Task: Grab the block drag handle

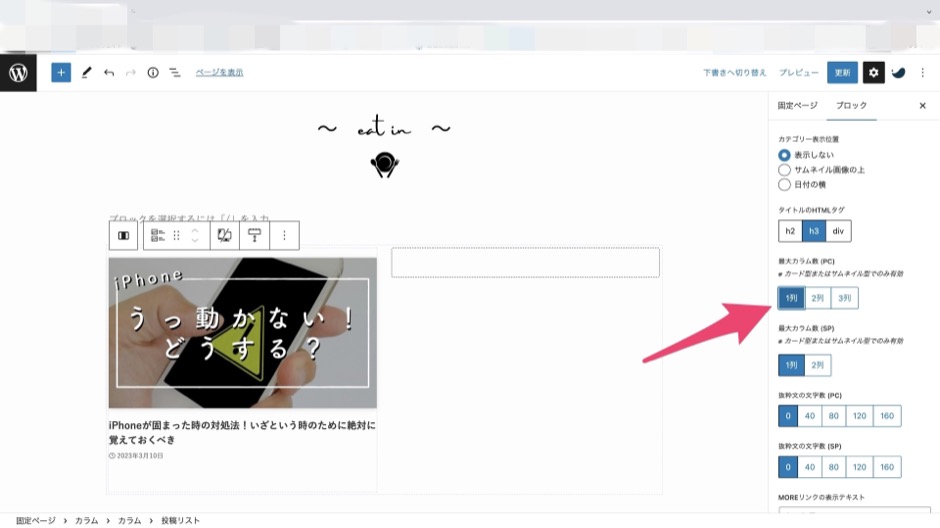Action: point(176,236)
